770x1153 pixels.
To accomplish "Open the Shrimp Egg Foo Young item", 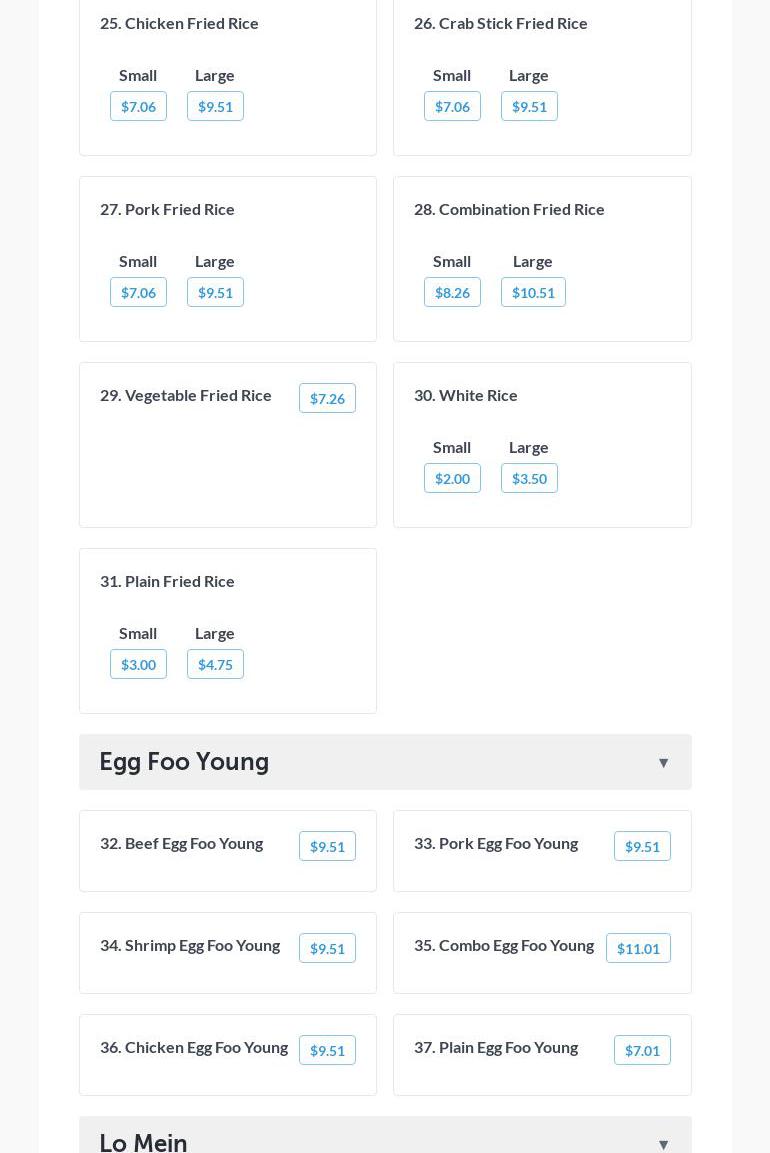I will point(190,945).
